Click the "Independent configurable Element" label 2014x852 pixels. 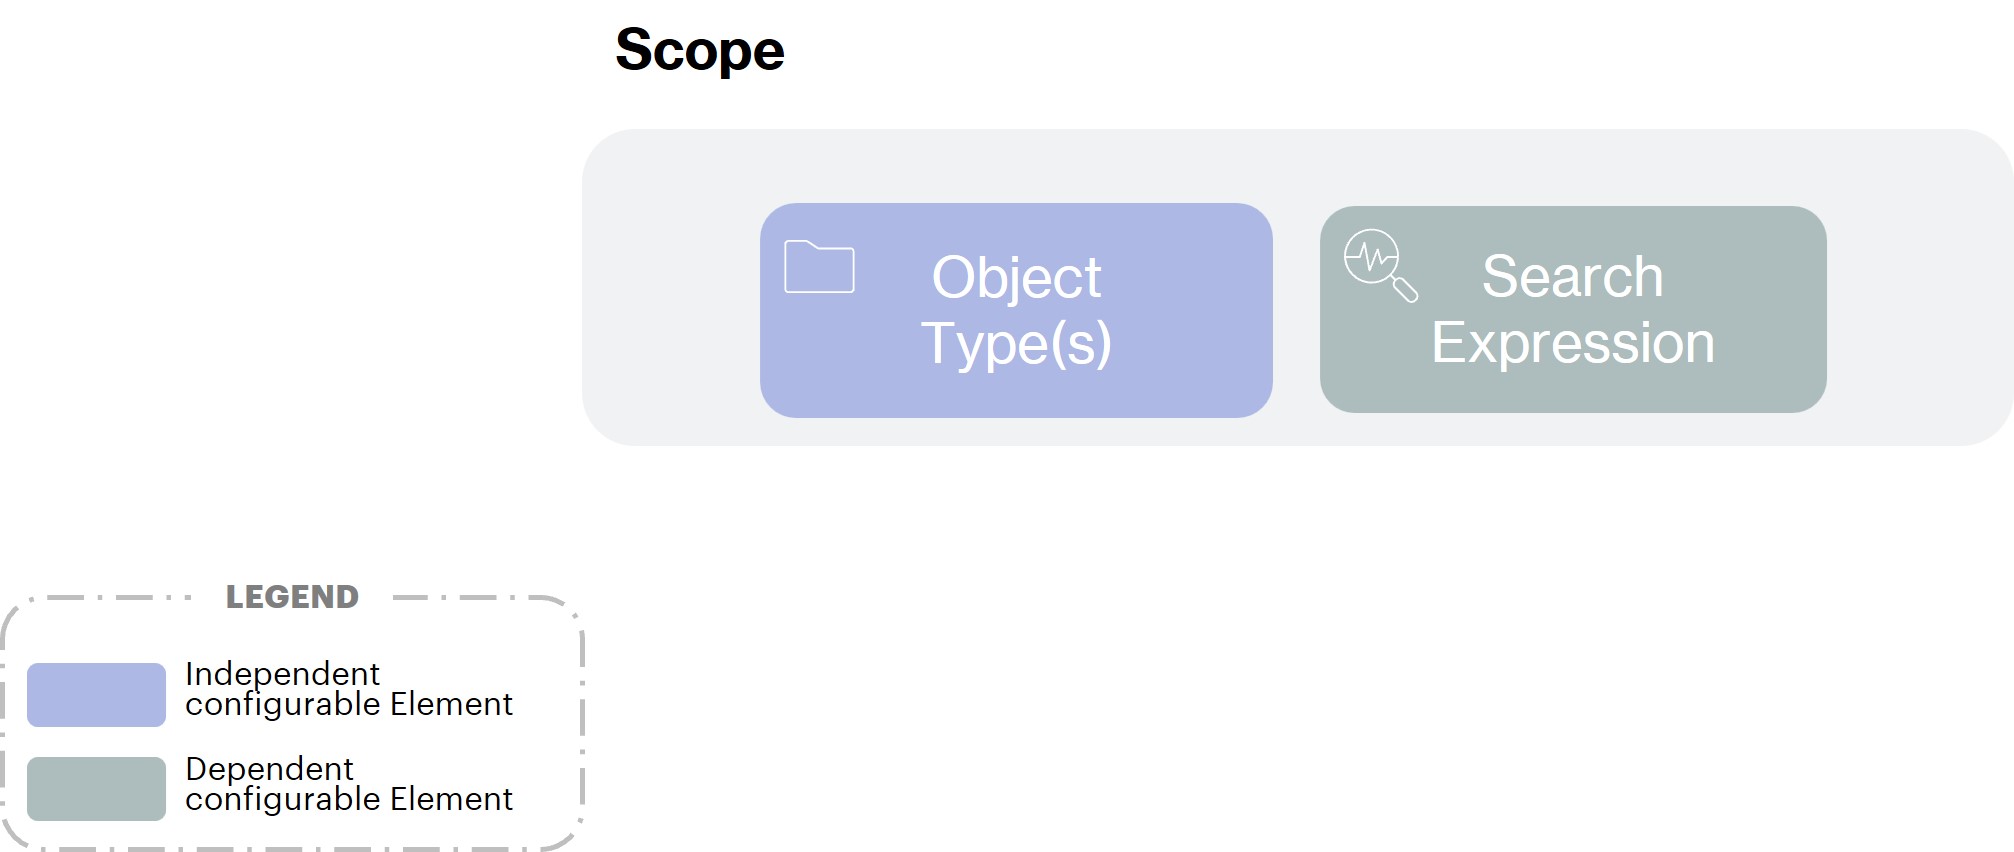coord(348,689)
